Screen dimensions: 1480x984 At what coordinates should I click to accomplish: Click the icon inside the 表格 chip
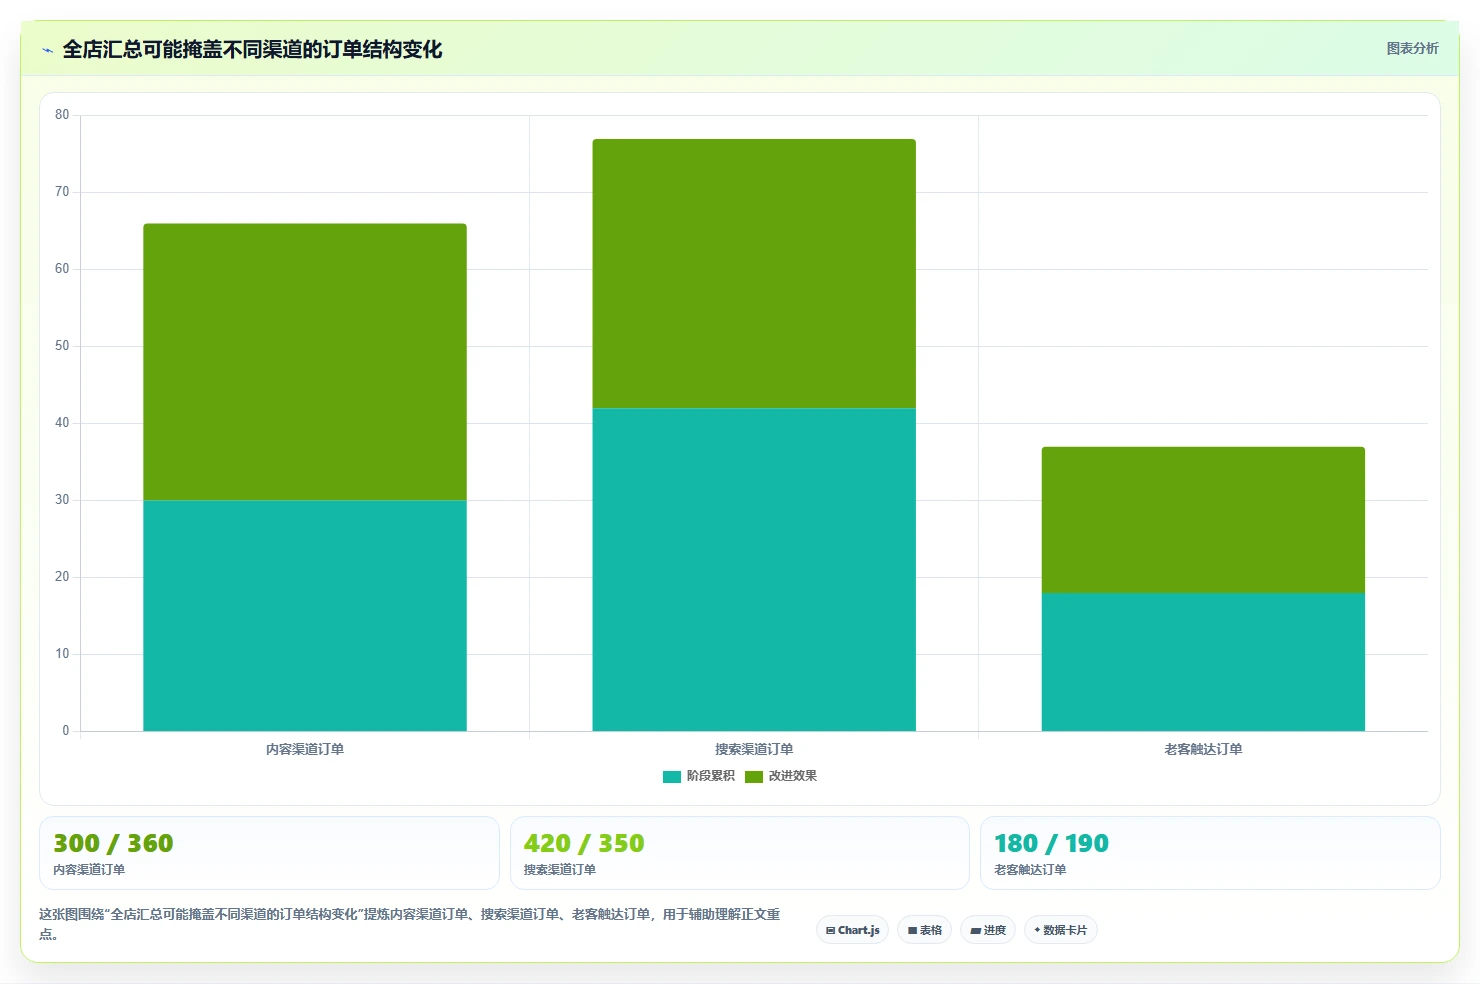pos(912,930)
